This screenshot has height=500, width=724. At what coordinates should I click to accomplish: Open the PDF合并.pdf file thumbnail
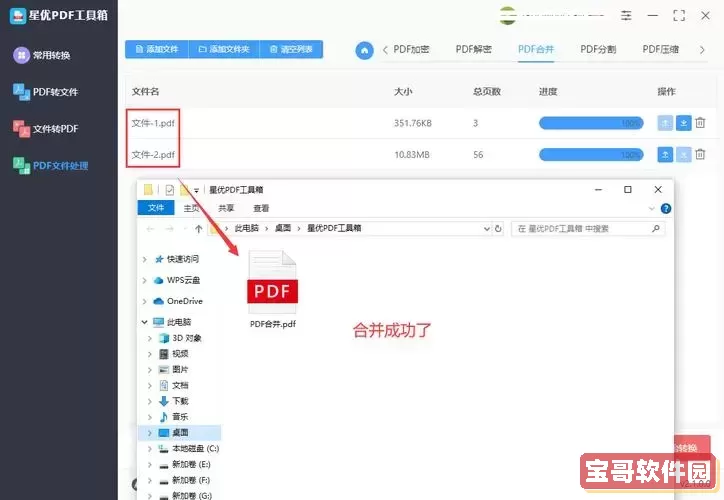click(272, 283)
